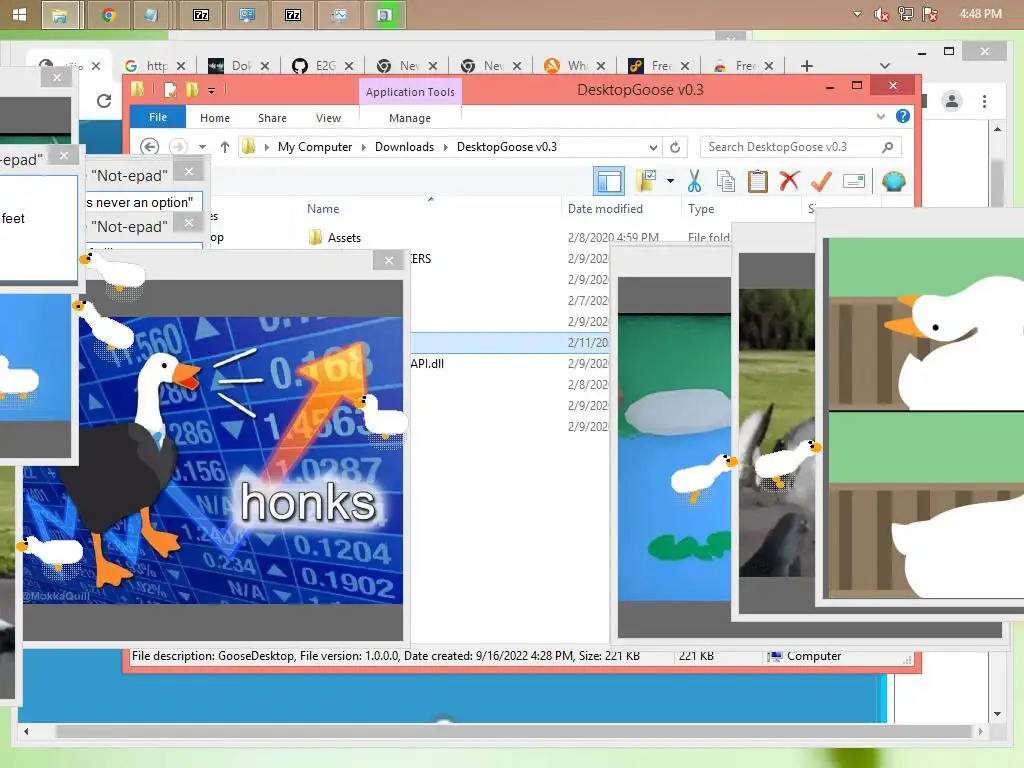
Task: Click the blue shell globe icon
Action: [x=893, y=181]
